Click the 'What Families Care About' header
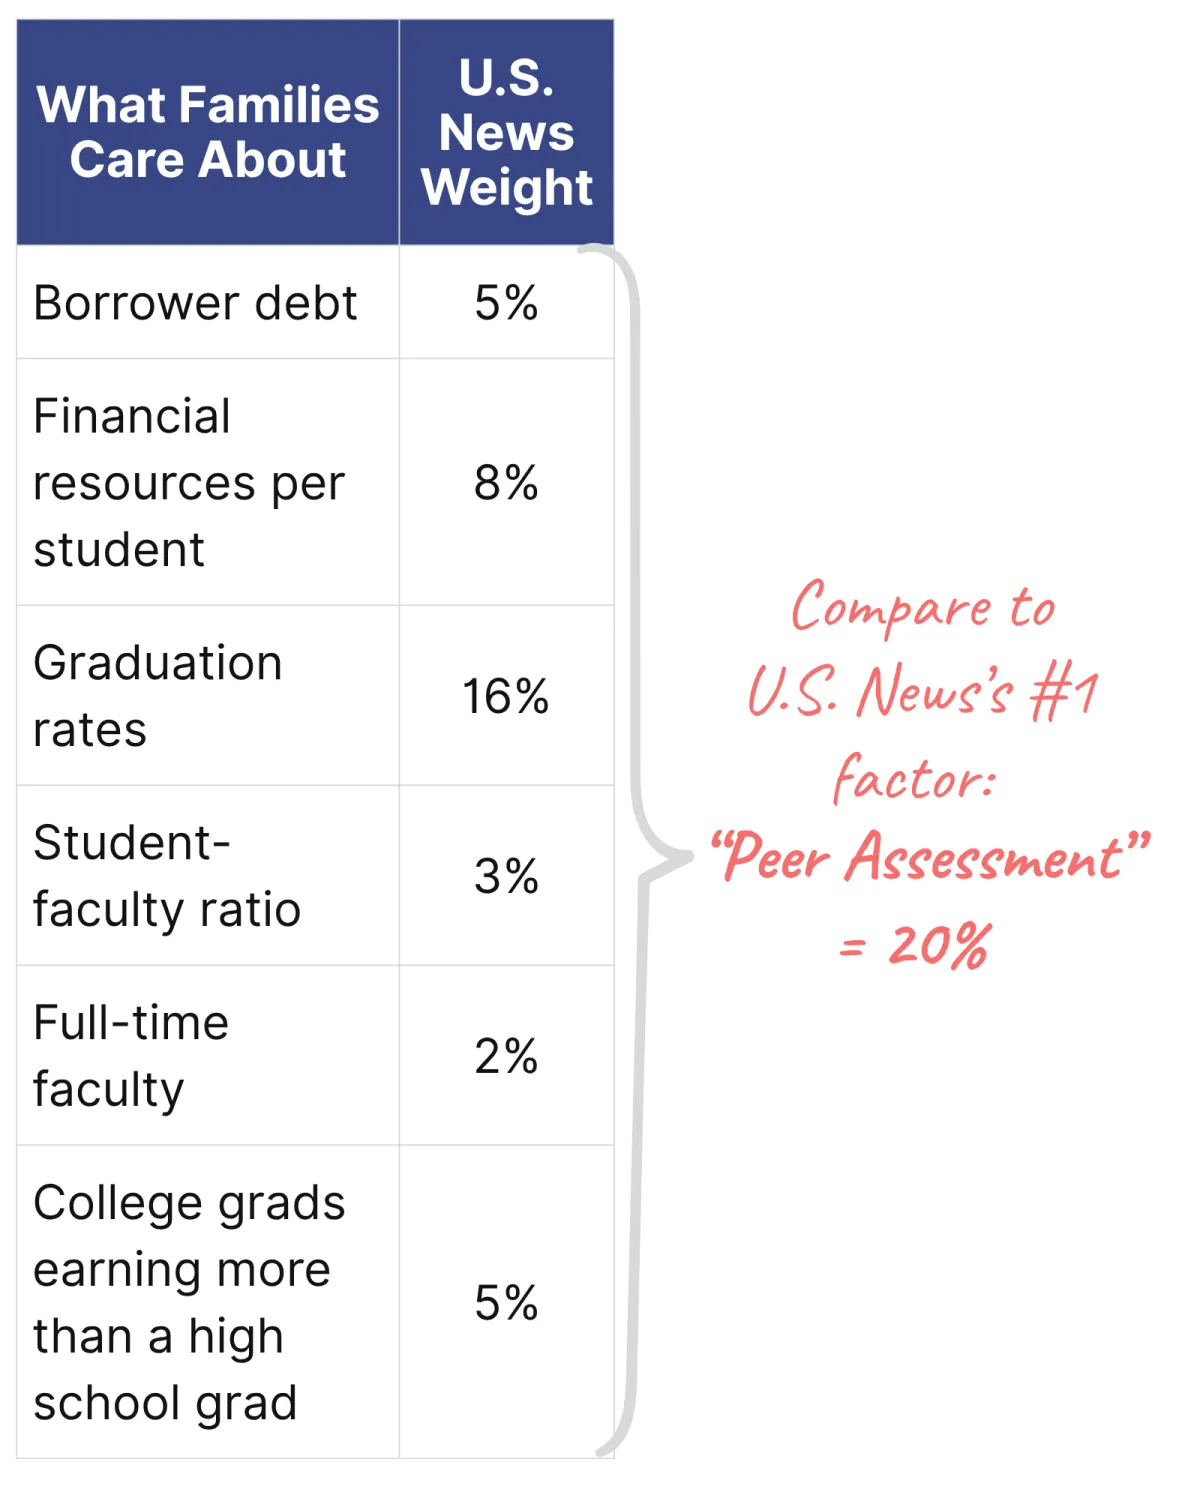Screen dimensions: 1200x1492 [x=208, y=132]
